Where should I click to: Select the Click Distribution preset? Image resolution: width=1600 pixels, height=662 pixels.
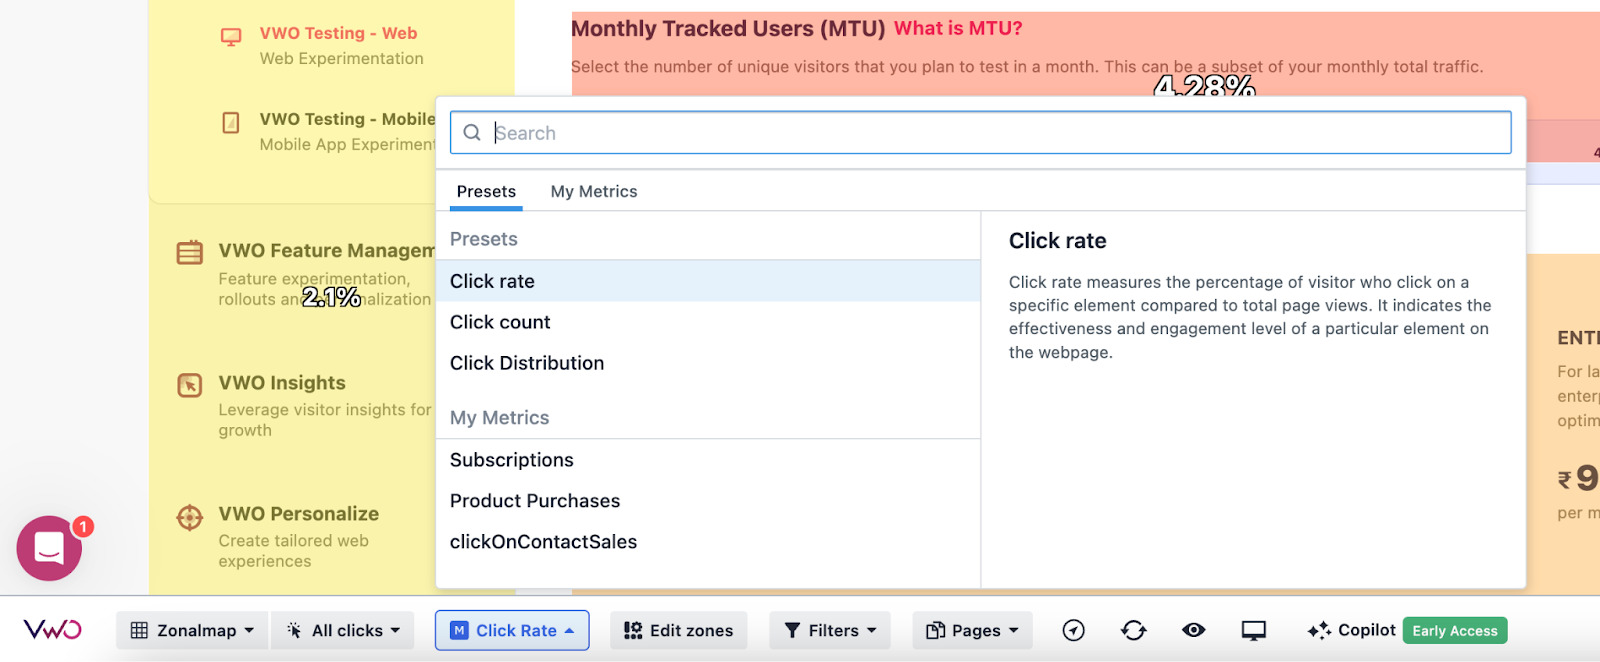click(x=708, y=363)
